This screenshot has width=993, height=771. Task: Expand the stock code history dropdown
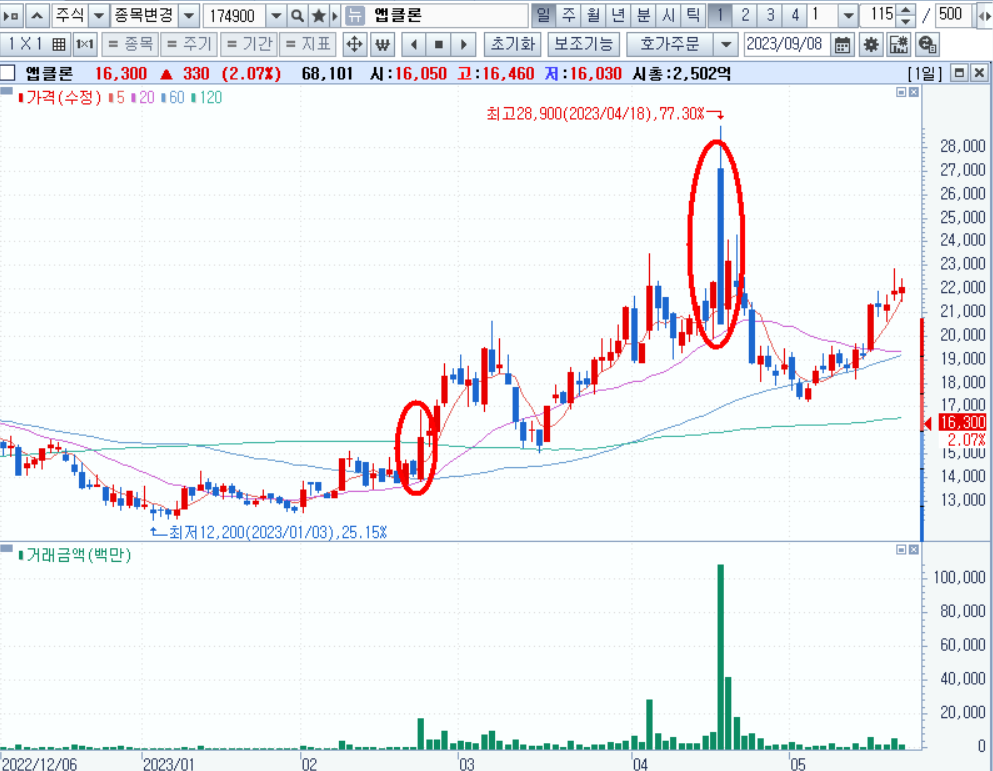(x=276, y=16)
